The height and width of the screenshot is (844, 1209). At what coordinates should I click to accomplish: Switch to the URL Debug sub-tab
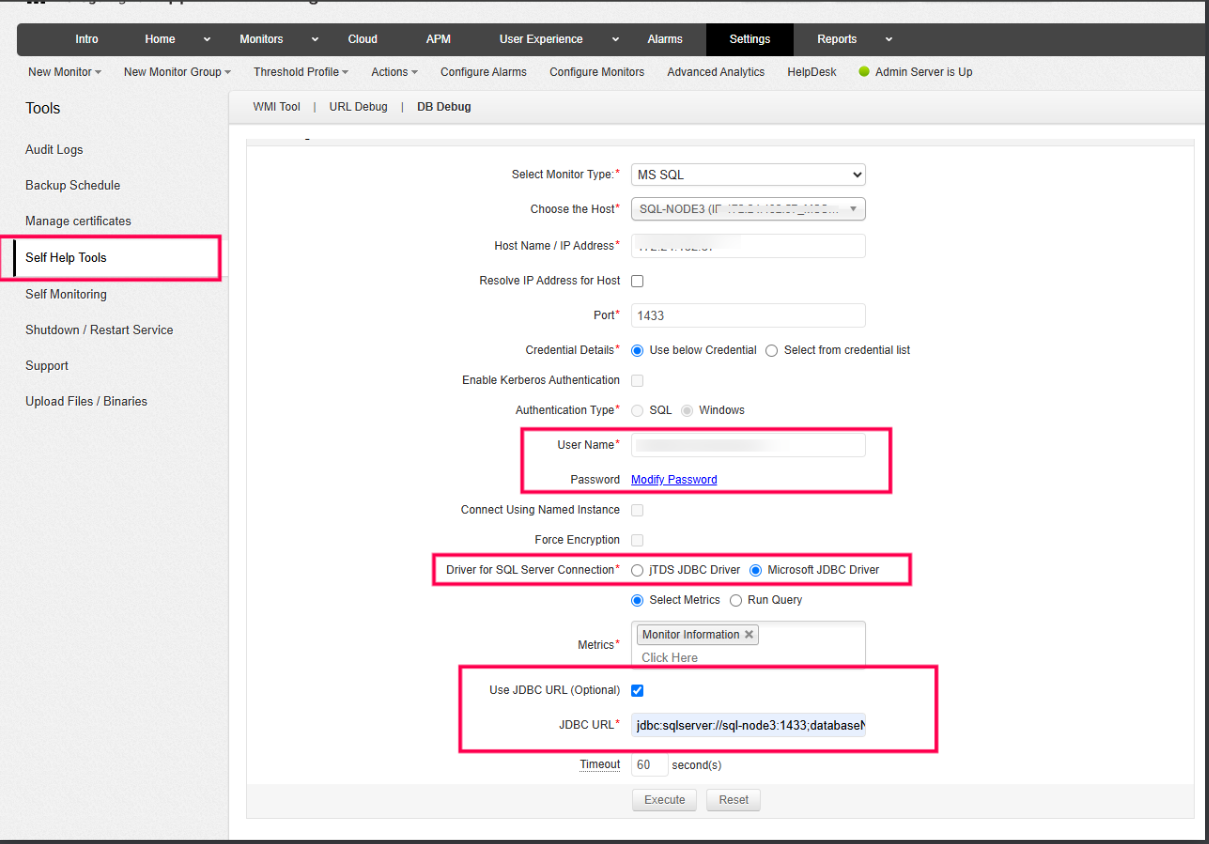pos(358,107)
